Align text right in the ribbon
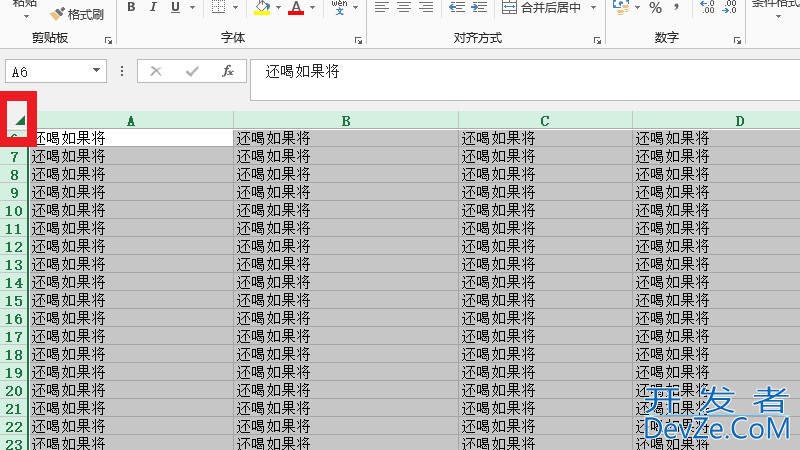This screenshot has width=800, height=450. (x=426, y=7)
